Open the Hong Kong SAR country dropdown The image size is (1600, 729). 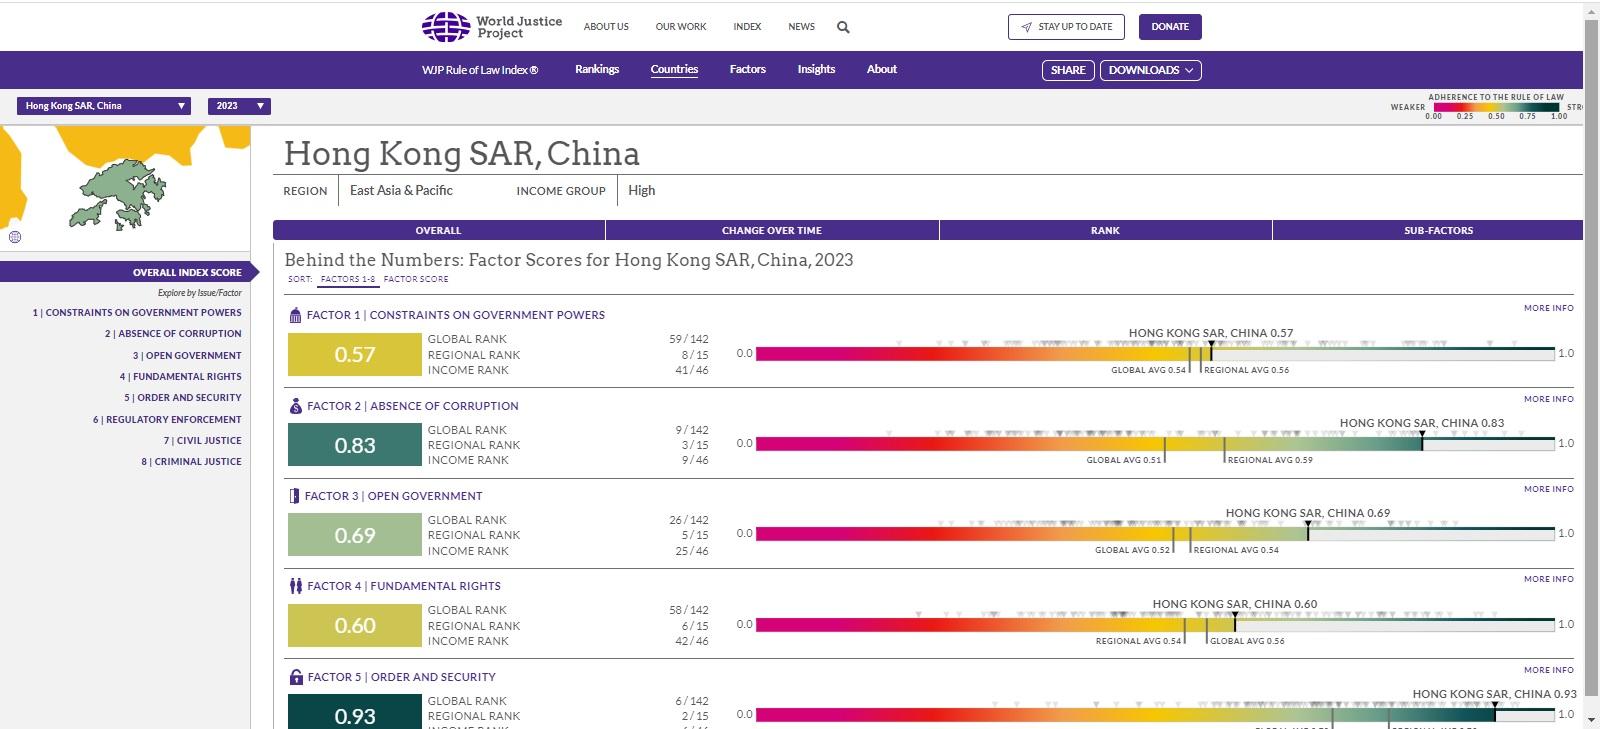pyautogui.click(x=105, y=106)
